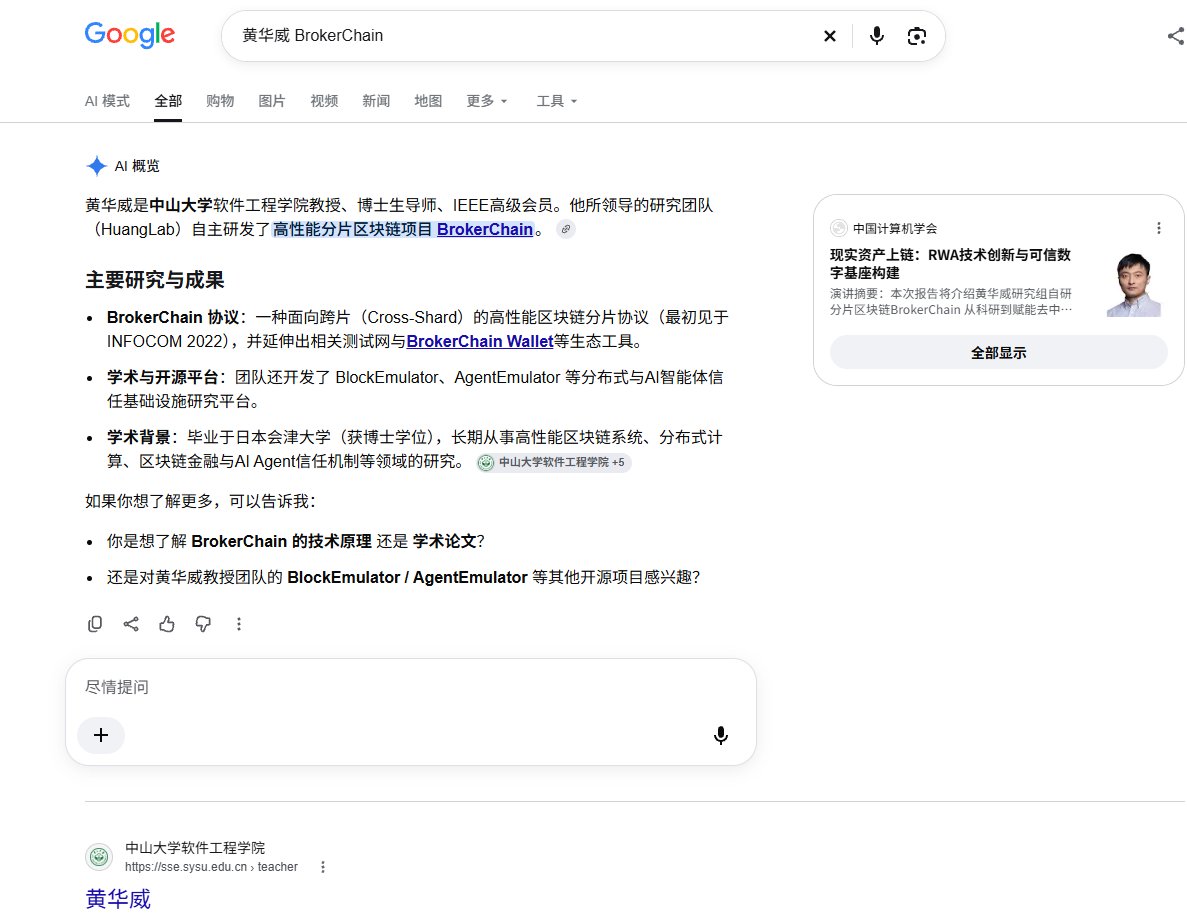Open the 工具 dropdown
This screenshot has width=1187, height=916.
(556, 101)
